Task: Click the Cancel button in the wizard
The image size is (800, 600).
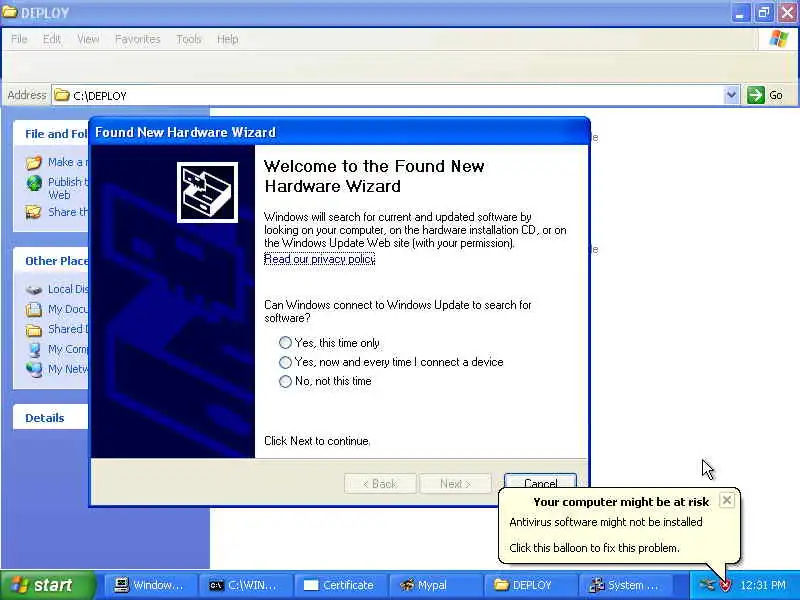Action: pos(540,483)
